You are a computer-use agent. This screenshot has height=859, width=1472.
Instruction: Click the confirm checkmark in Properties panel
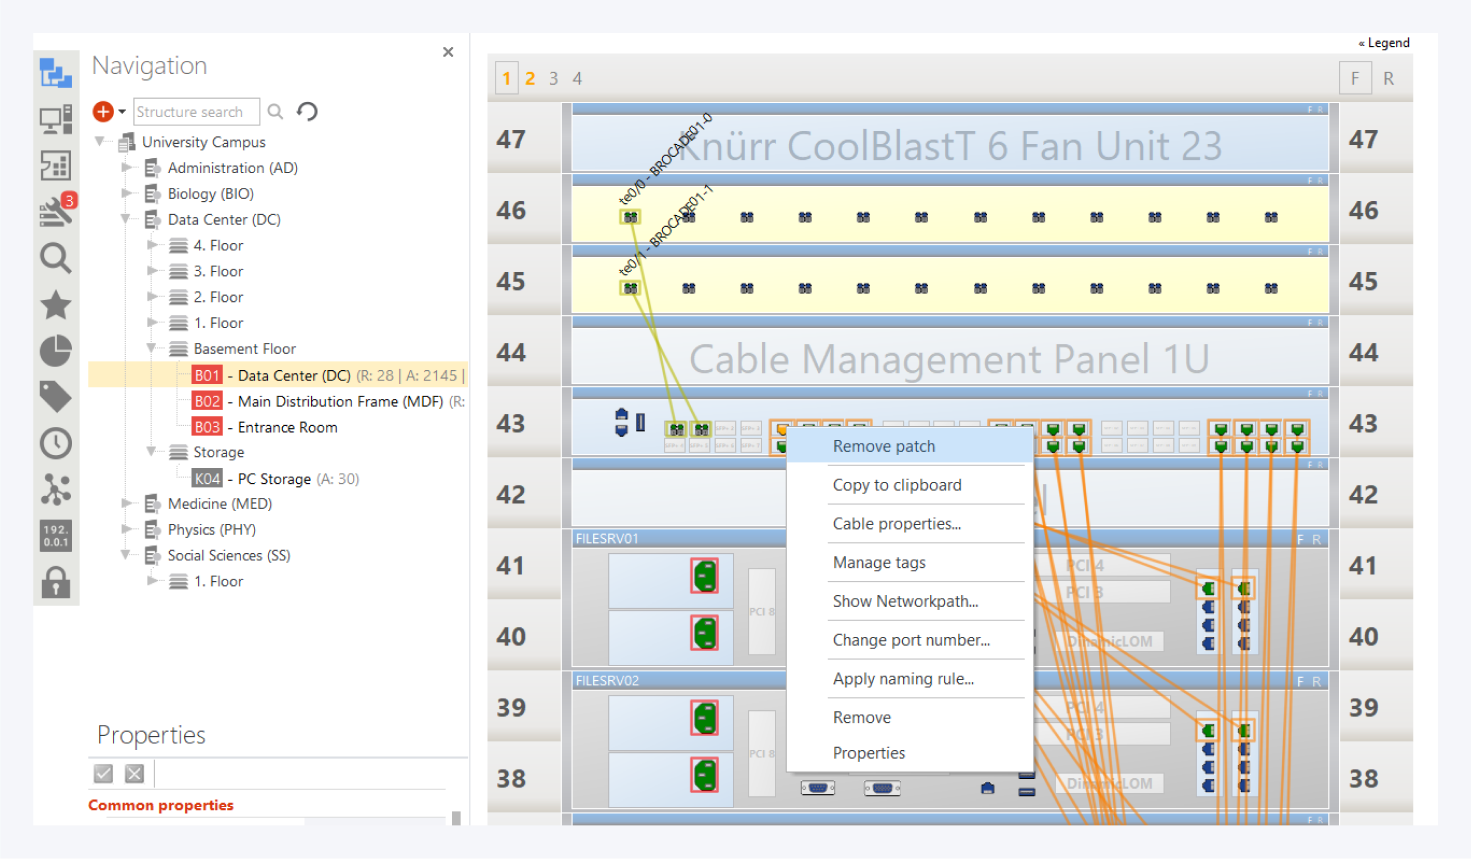coord(103,773)
